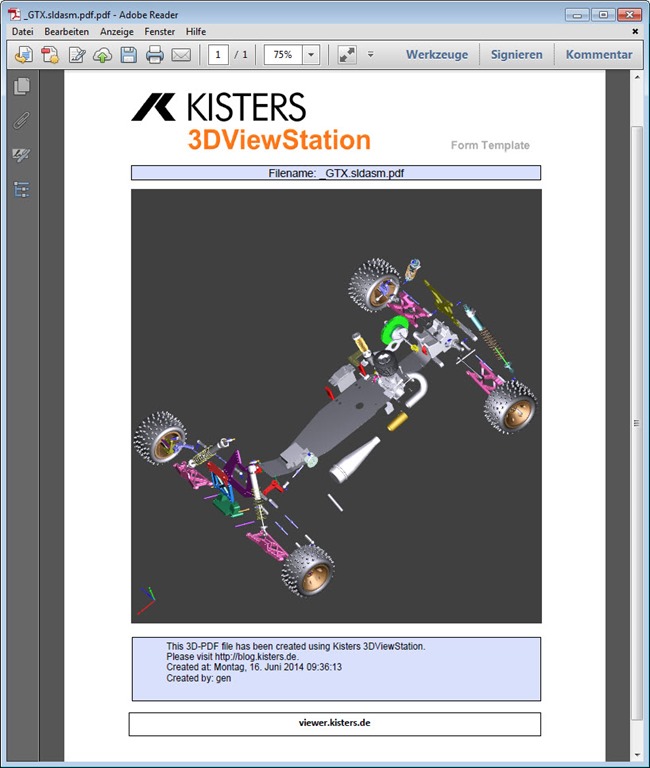Click the 3D buggy model view
The height and width of the screenshot is (768, 650).
tap(336, 406)
